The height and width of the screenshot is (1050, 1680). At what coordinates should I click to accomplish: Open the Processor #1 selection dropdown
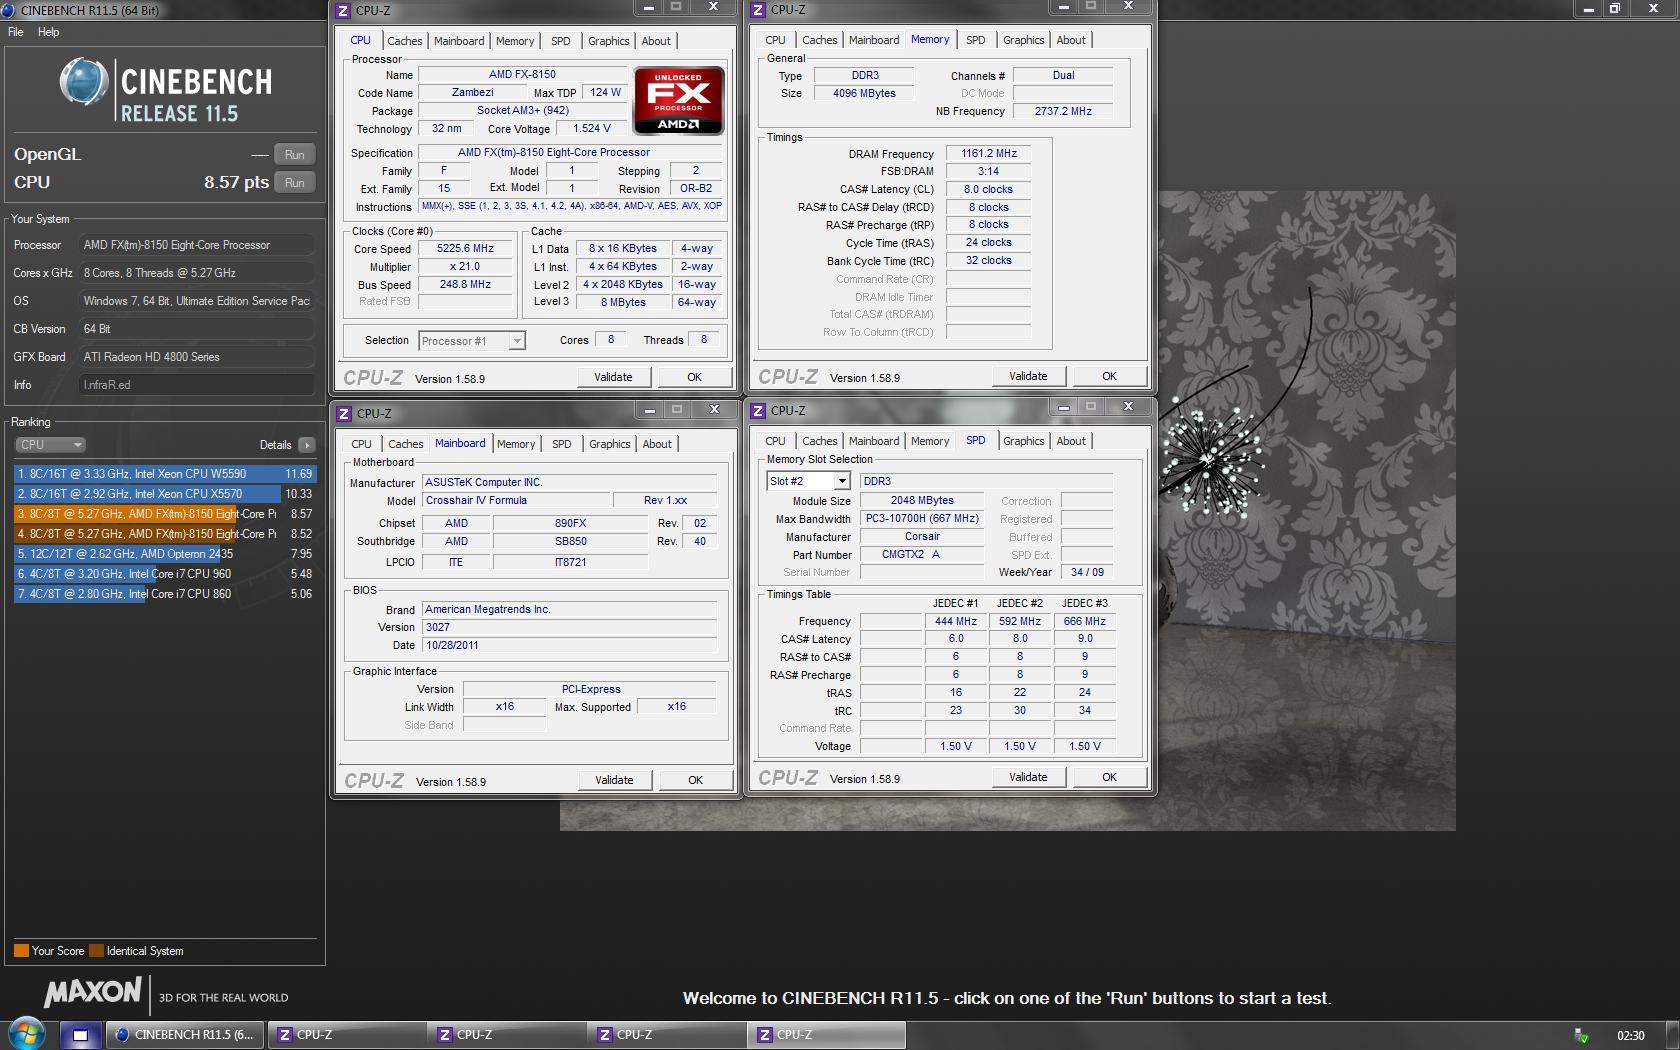click(x=472, y=341)
